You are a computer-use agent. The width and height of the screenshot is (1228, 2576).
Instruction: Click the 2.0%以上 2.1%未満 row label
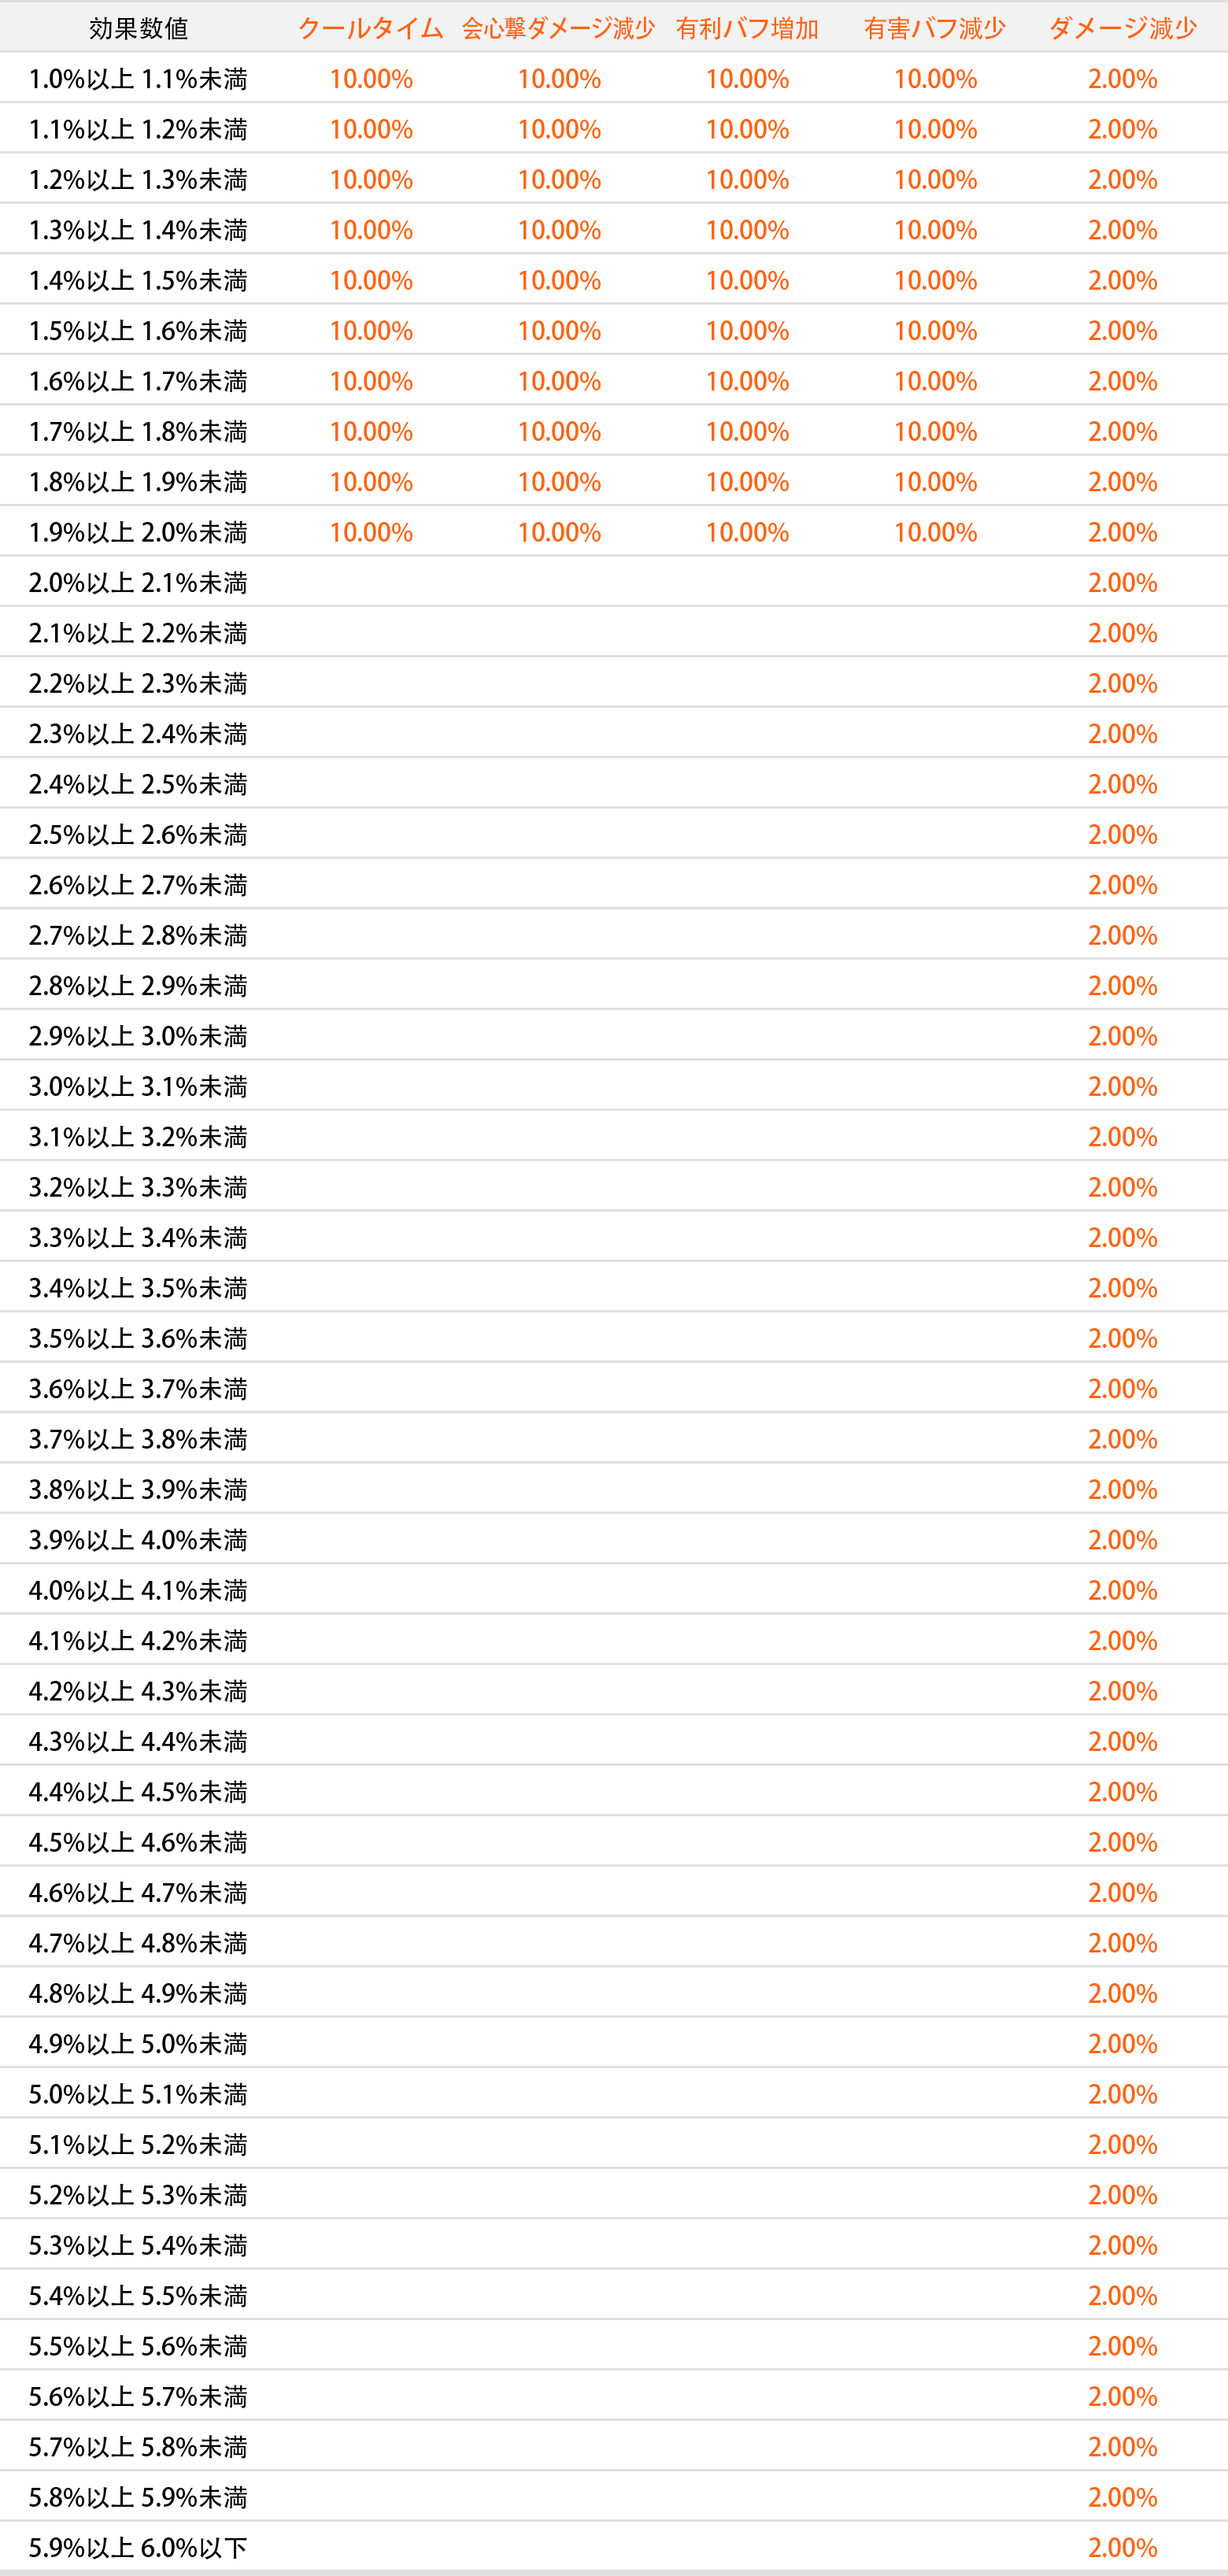pos(138,583)
